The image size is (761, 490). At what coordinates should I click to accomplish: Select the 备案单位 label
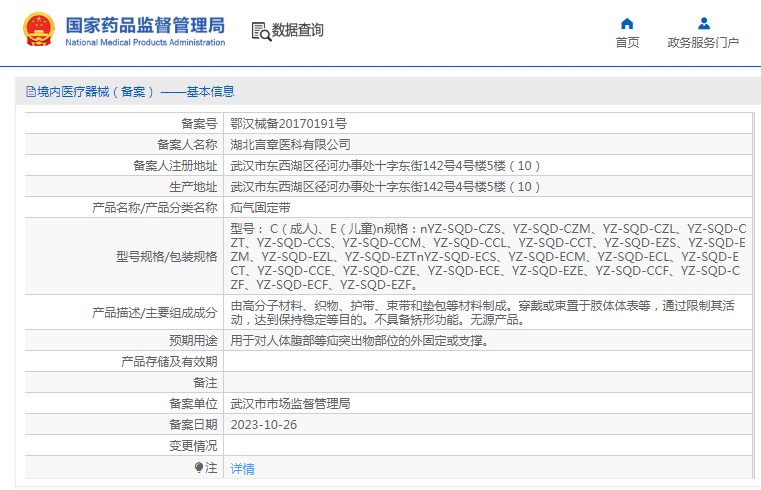coord(193,404)
